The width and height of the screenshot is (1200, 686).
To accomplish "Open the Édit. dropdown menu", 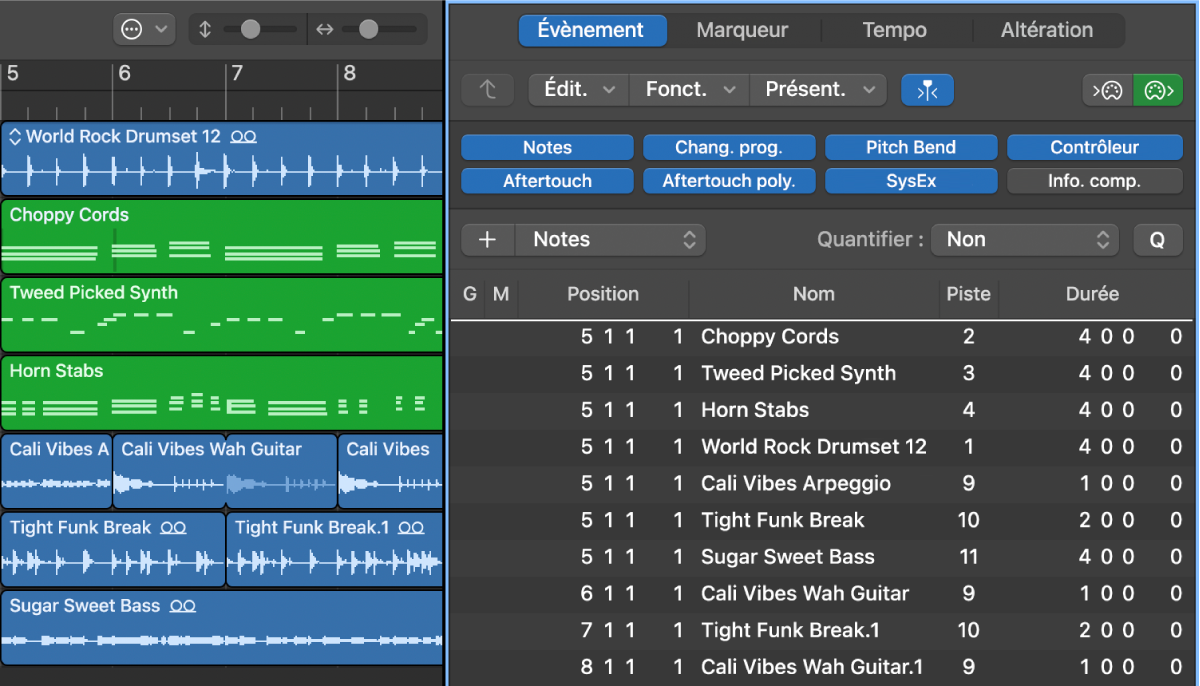I will coord(578,90).
